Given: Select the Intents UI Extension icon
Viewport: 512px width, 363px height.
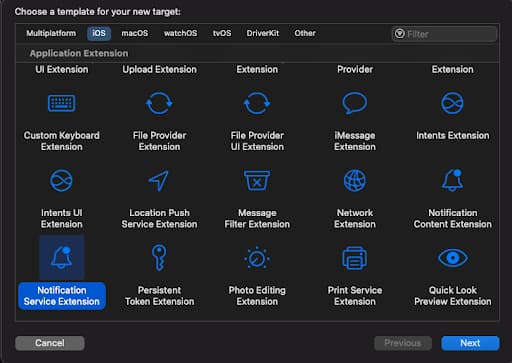Looking at the screenshot, I should tap(61, 180).
